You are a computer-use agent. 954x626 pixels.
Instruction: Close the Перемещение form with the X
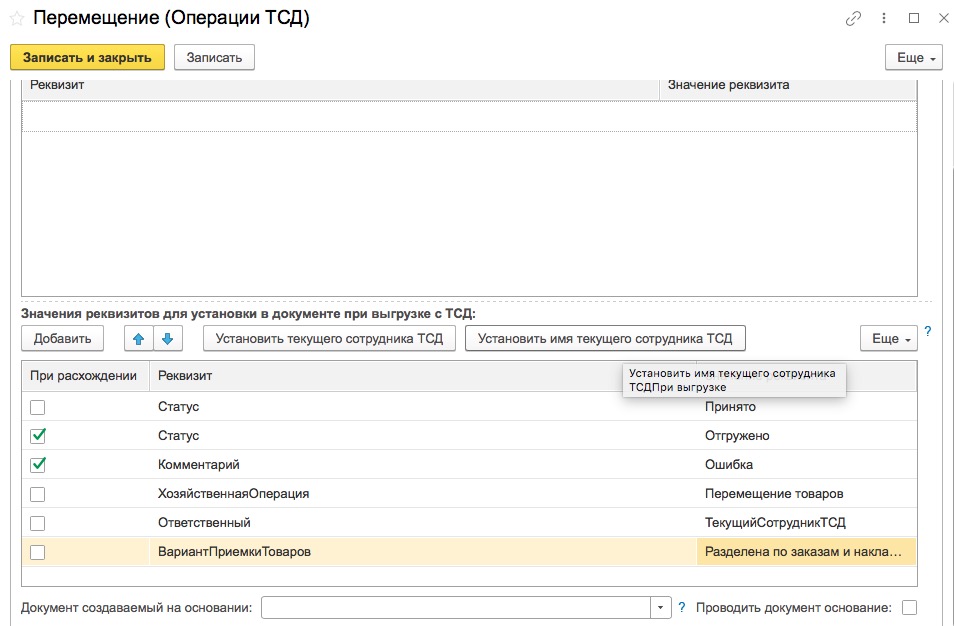[944, 18]
